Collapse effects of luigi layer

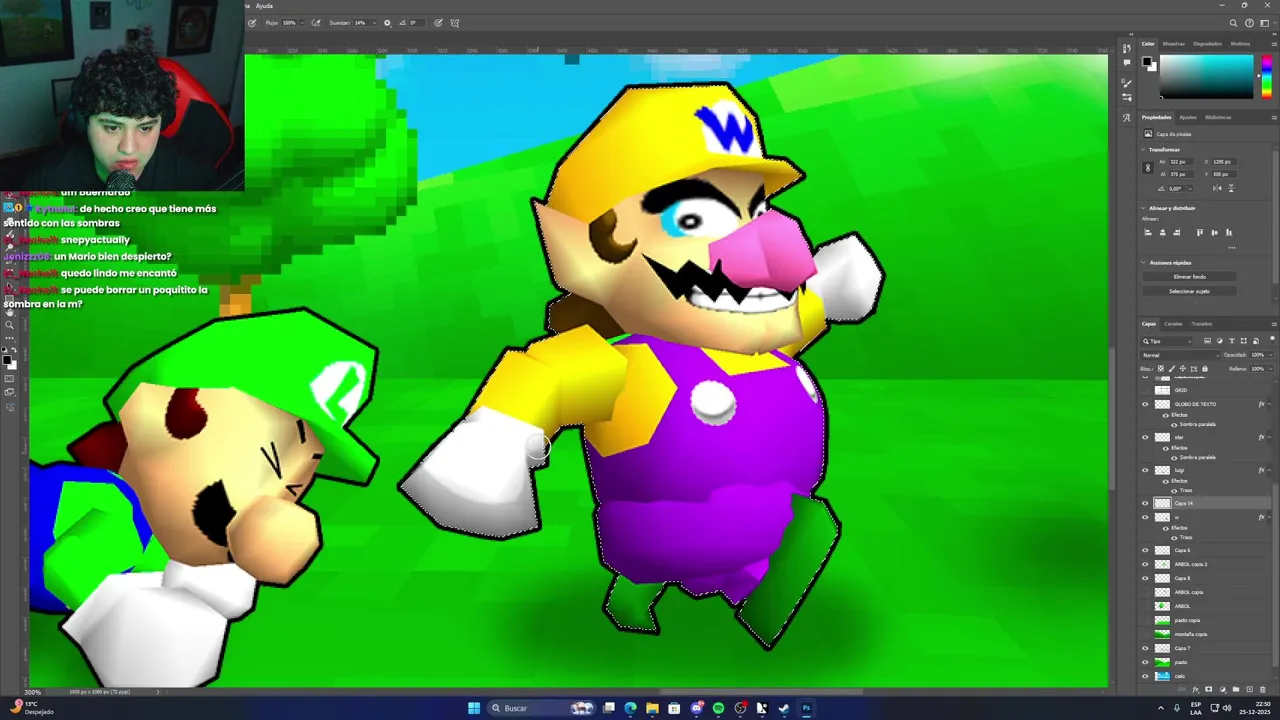pyautogui.click(x=1271, y=470)
